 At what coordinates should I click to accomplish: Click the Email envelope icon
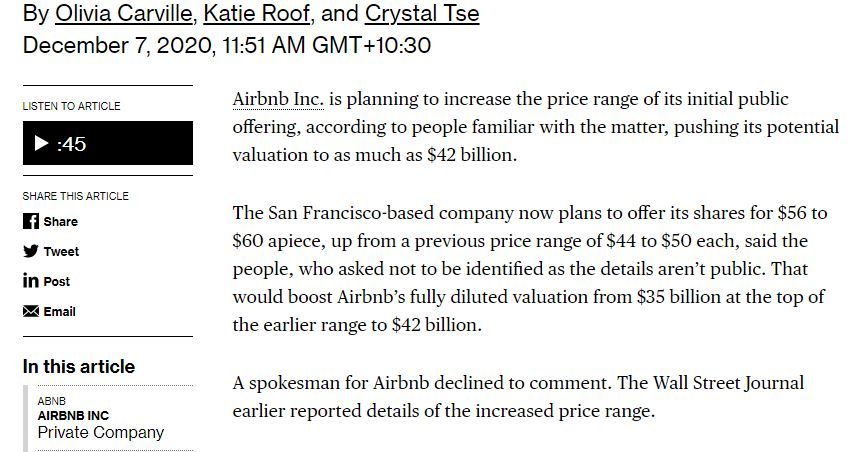[x=31, y=311]
